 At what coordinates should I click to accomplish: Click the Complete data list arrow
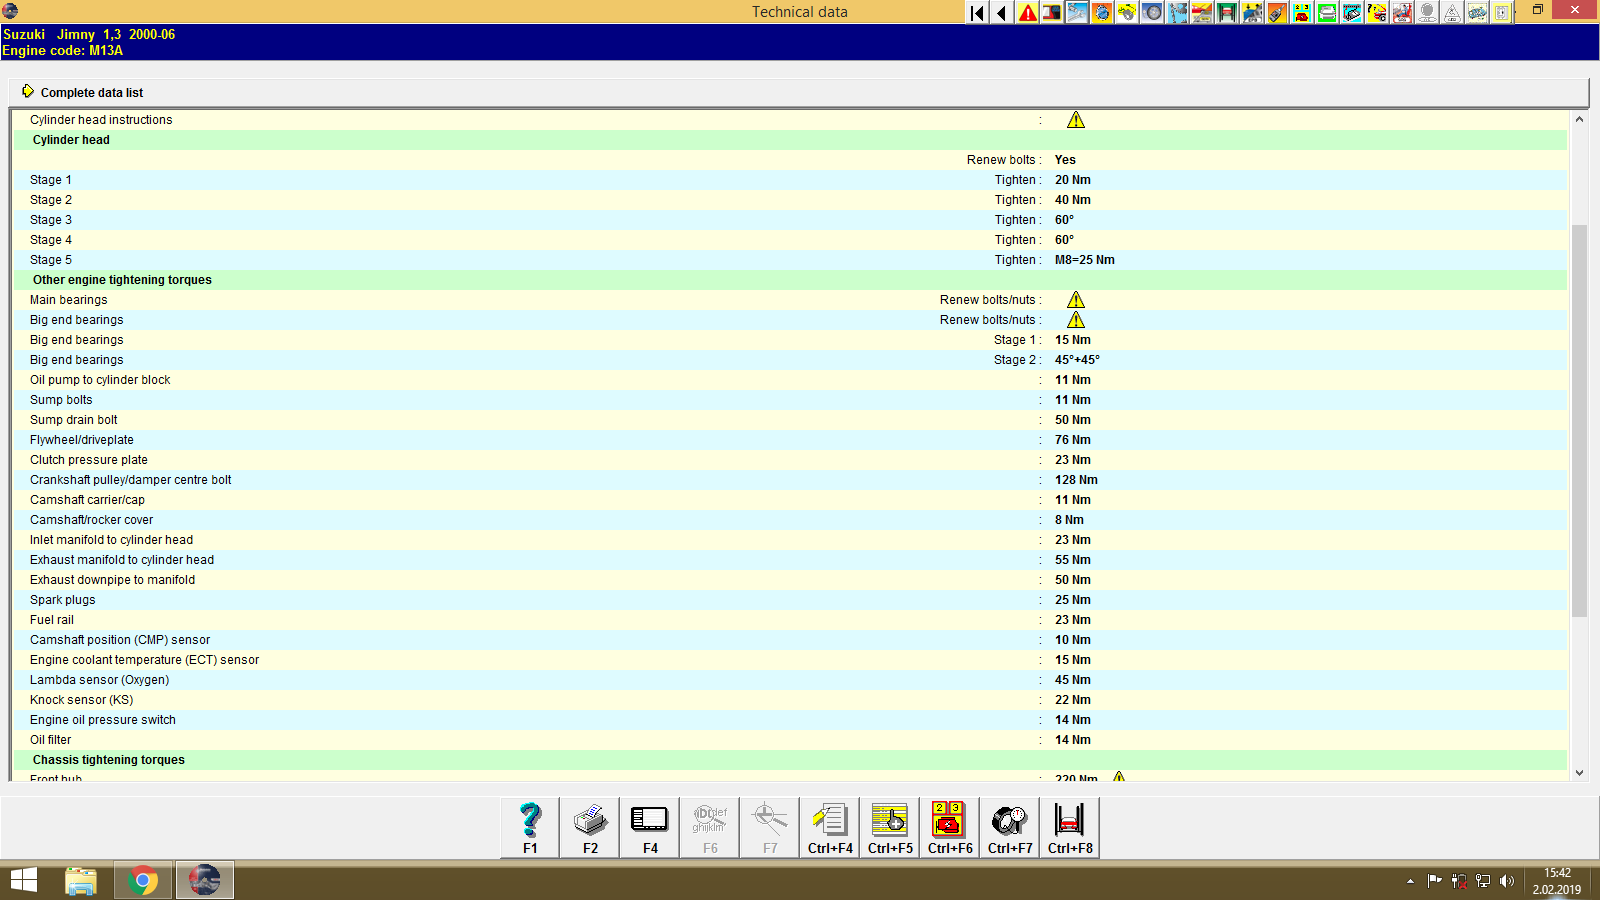click(x=28, y=91)
